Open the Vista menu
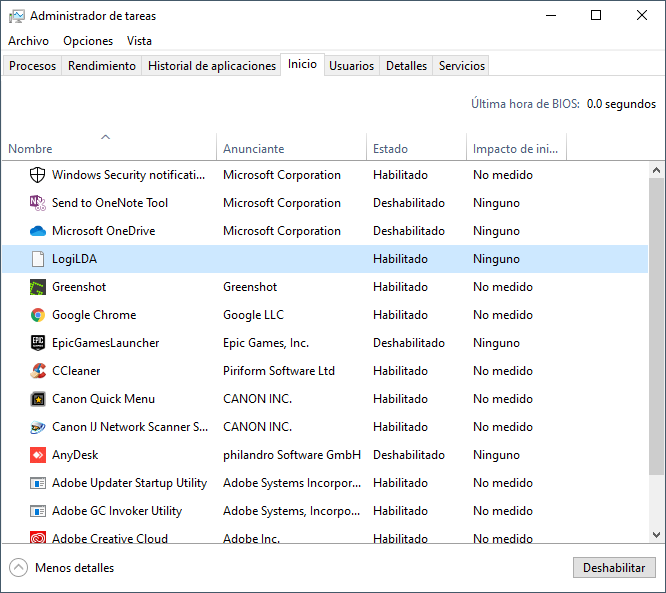Screen dimensions: 666x593 [x=139, y=41]
